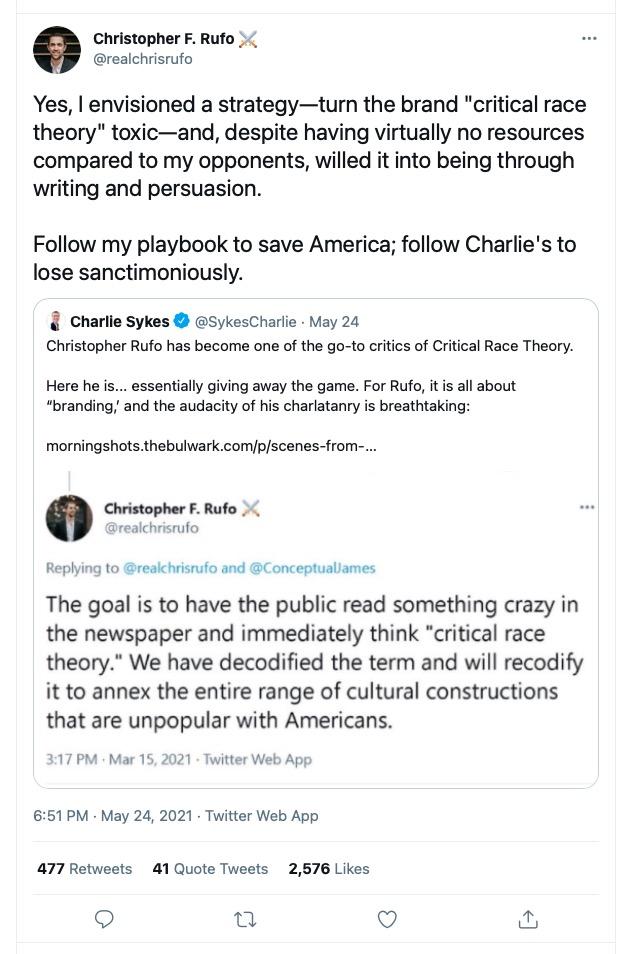Open the more options menu on Rufo's tweet
Image resolution: width=633 pixels, height=954 pixels.
[x=587, y=36]
